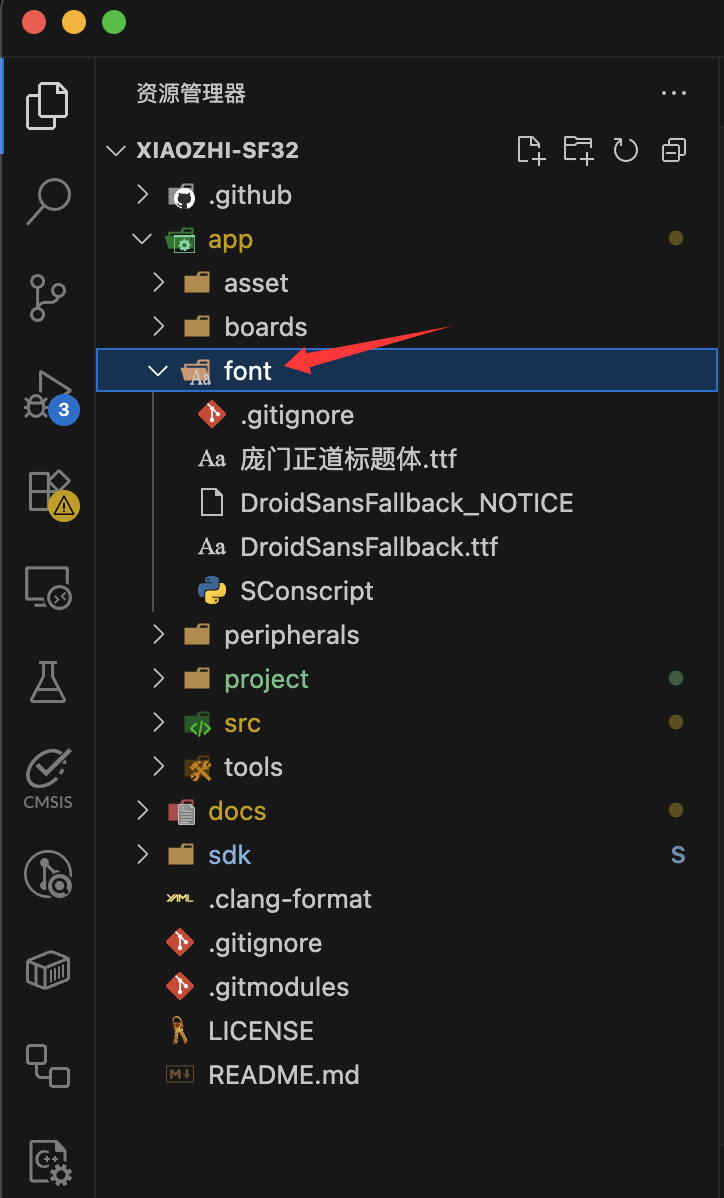This screenshot has height=1198, width=724.
Task: Click the New Folder icon in explorer header
Action: [578, 150]
